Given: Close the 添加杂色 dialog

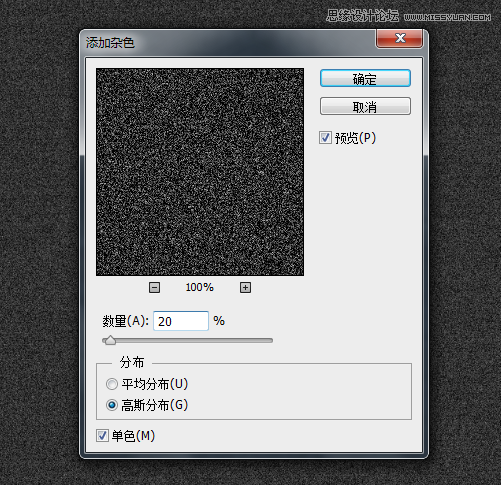Looking at the screenshot, I should point(400,38).
